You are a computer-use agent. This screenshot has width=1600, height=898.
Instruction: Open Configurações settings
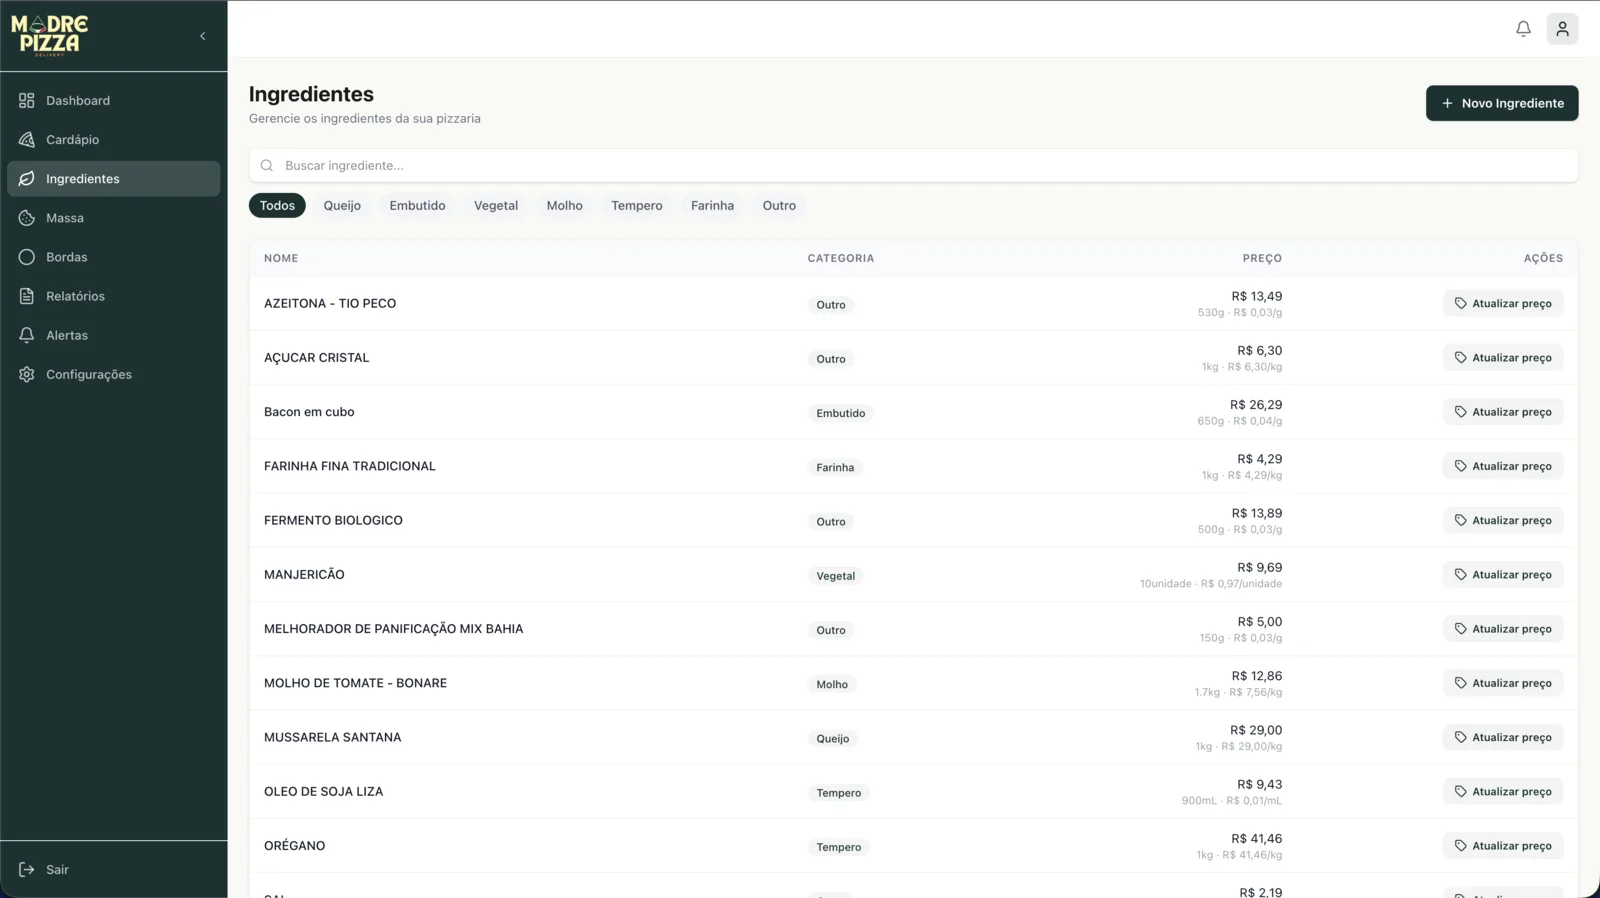coord(89,374)
